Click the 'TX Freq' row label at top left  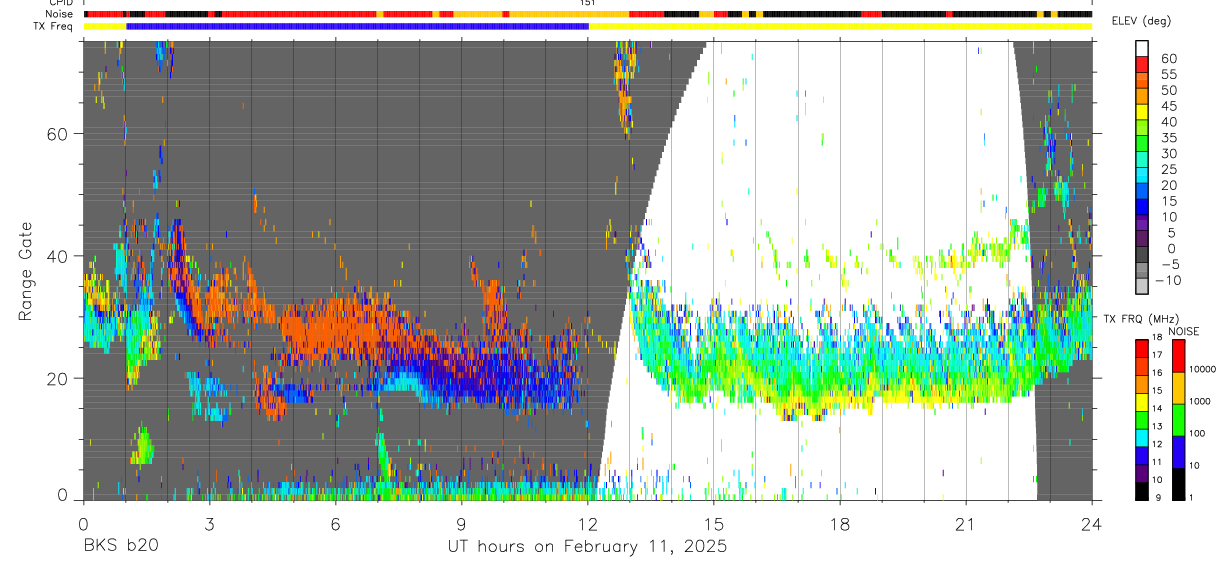click(53, 26)
